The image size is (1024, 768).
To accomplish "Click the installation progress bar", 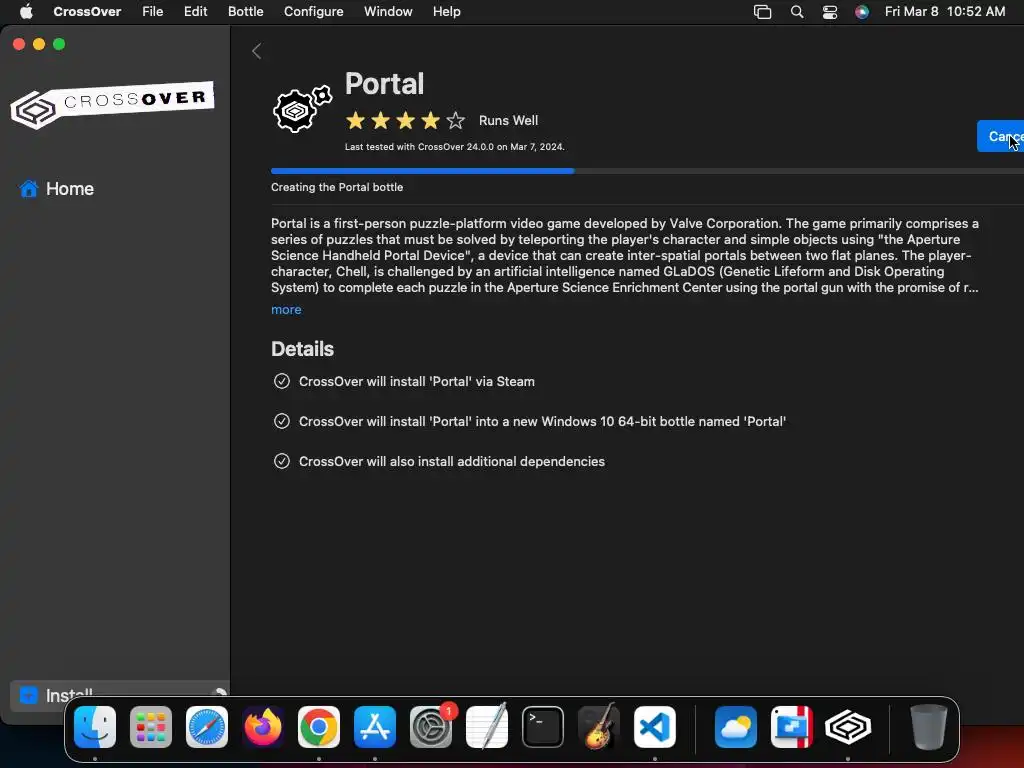I will pyautogui.click(x=647, y=171).
